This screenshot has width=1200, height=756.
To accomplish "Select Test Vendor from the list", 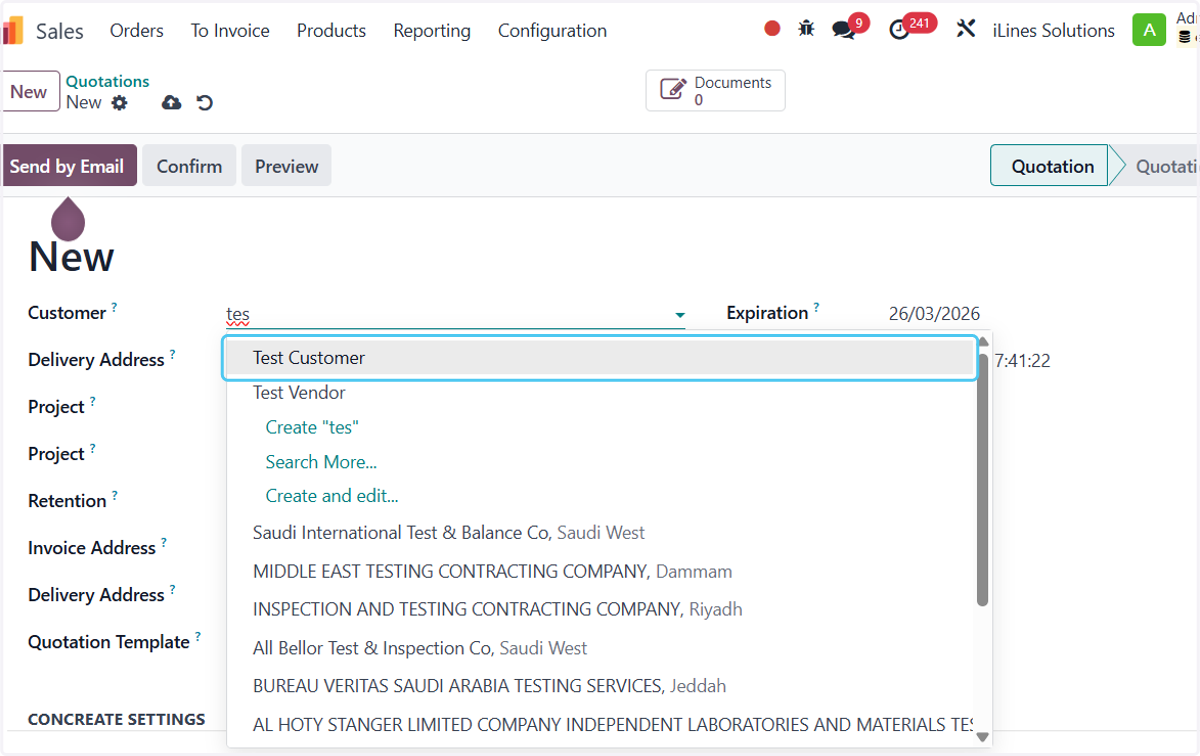I will tap(600, 393).
